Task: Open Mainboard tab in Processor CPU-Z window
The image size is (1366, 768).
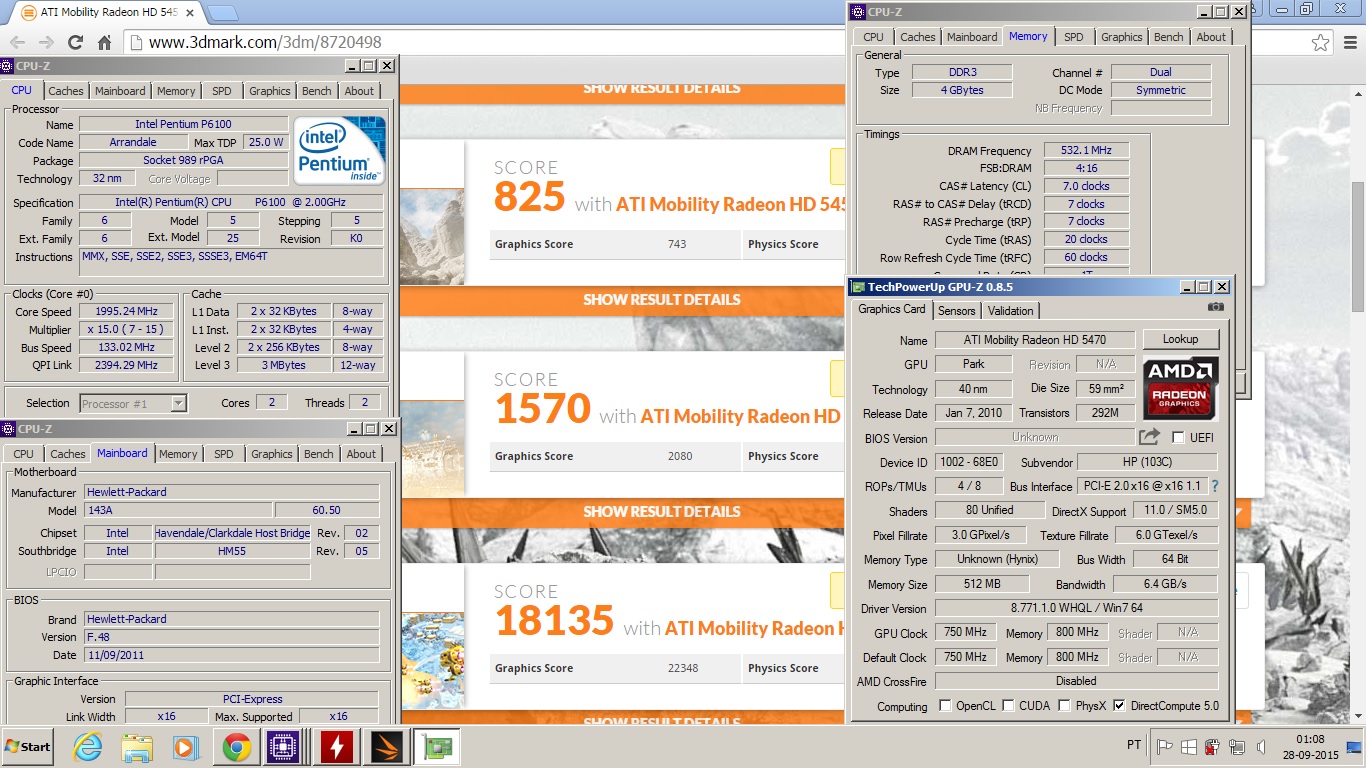Action: (120, 91)
